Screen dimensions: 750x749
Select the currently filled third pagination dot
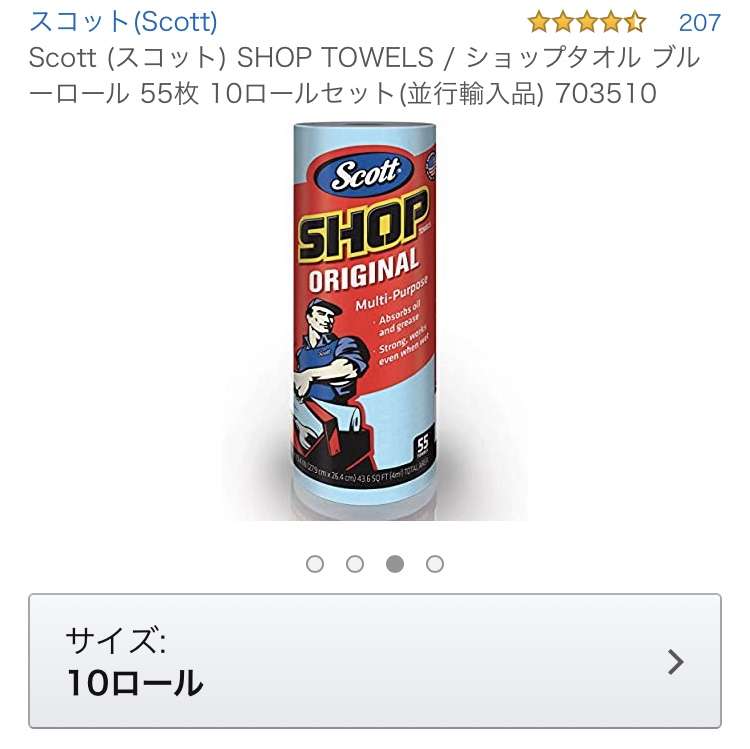point(395,564)
